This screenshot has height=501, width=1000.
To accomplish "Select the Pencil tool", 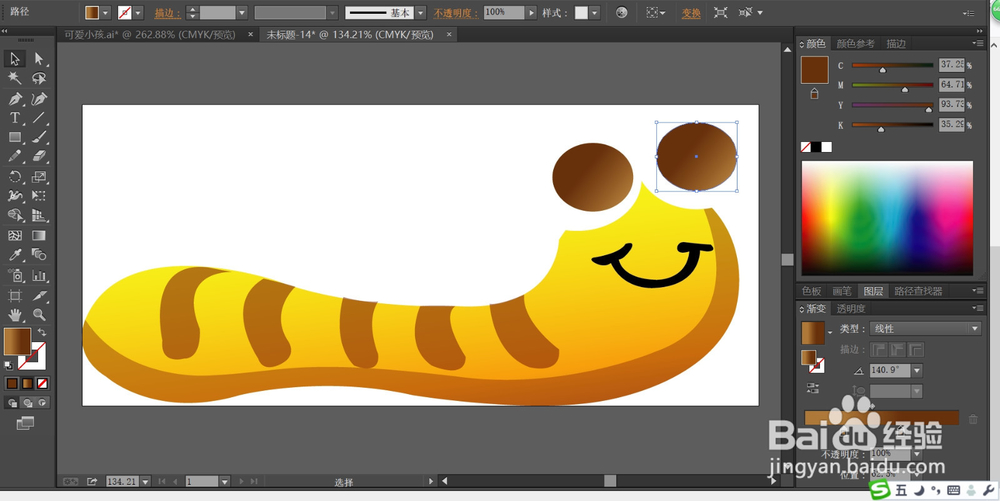I will tap(15, 156).
